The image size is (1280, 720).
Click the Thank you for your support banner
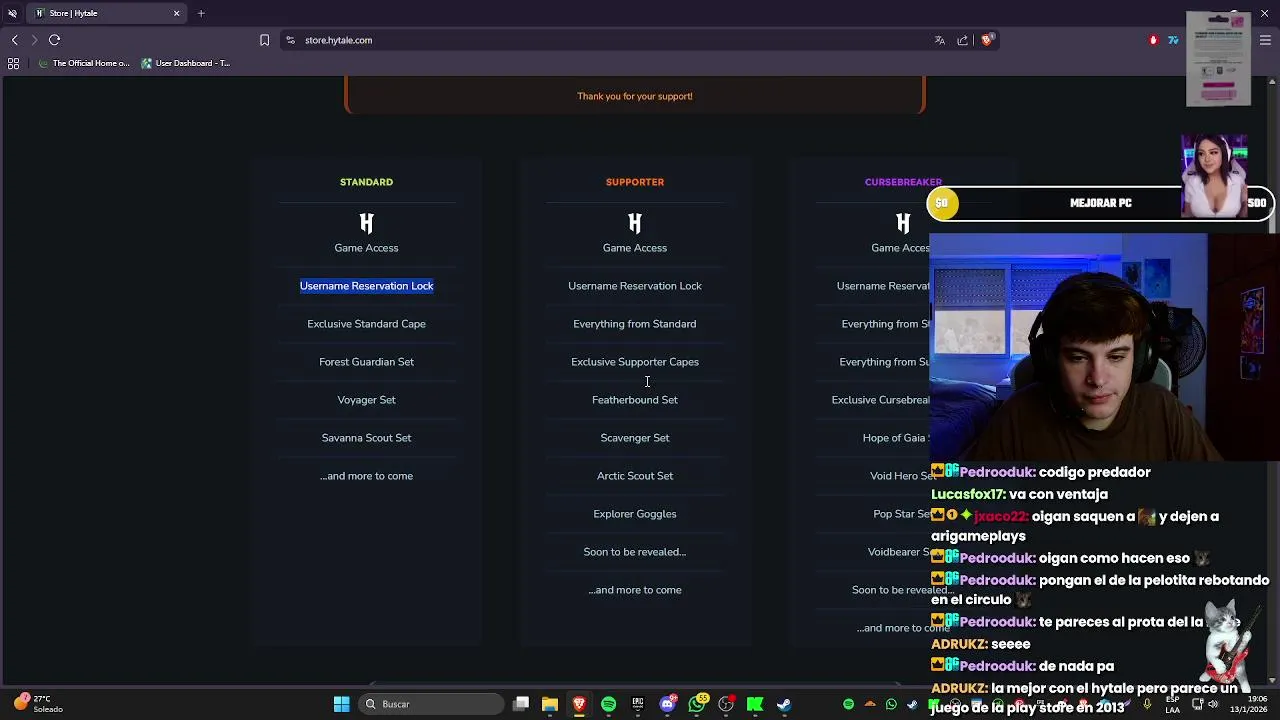[635, 96]
